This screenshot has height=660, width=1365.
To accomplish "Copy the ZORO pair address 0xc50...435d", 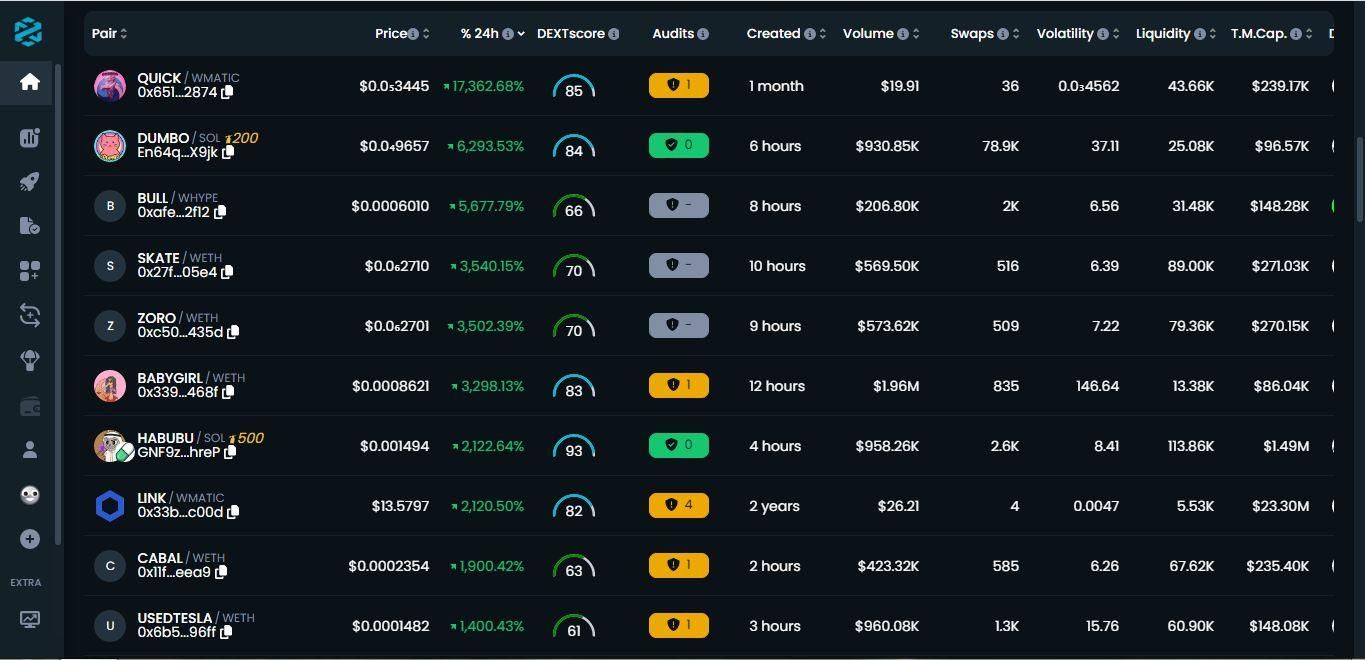I will [x=233, y=332].
